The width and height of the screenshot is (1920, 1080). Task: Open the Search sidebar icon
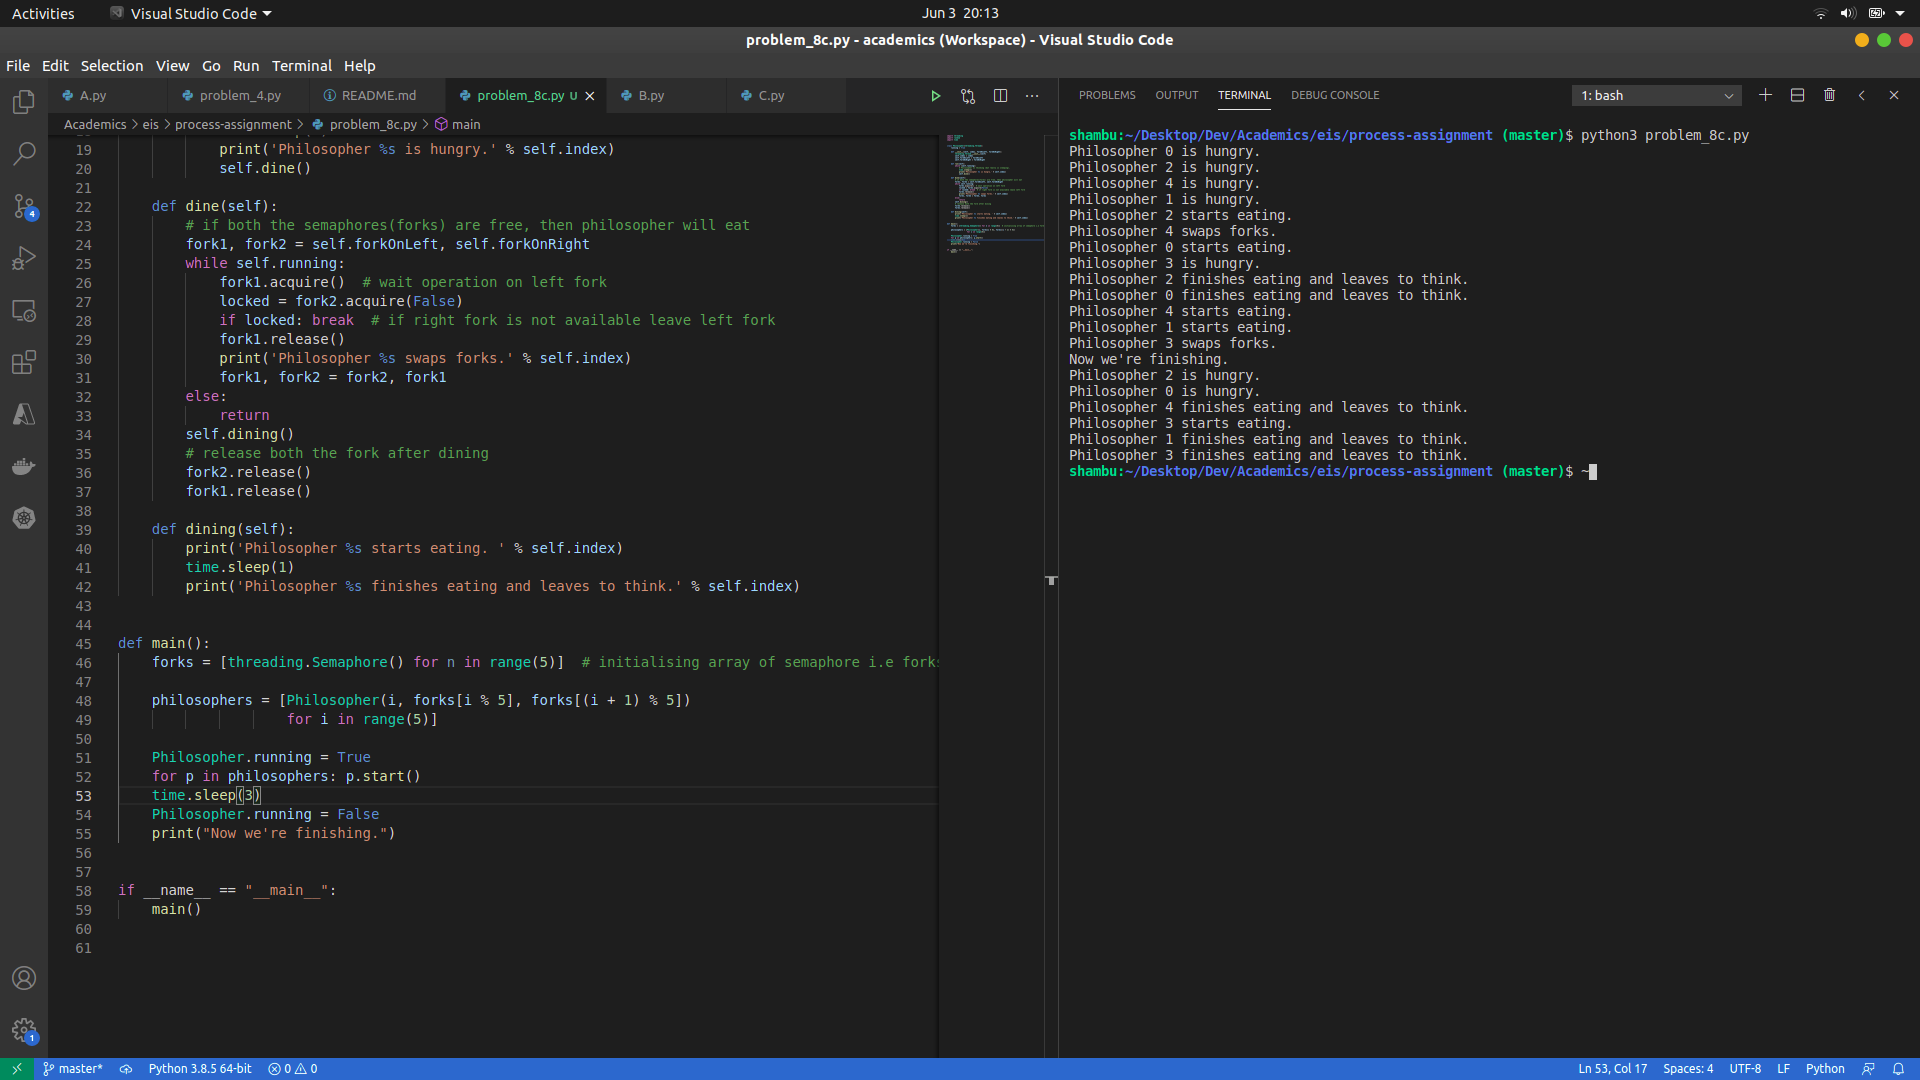[x=24, y=154]
